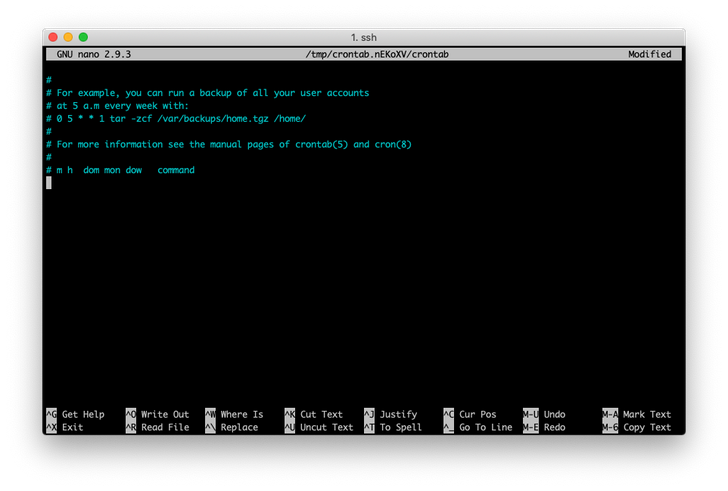
Task: Click the M-U Undo shortcut
Action: click(x=544, y=414)
